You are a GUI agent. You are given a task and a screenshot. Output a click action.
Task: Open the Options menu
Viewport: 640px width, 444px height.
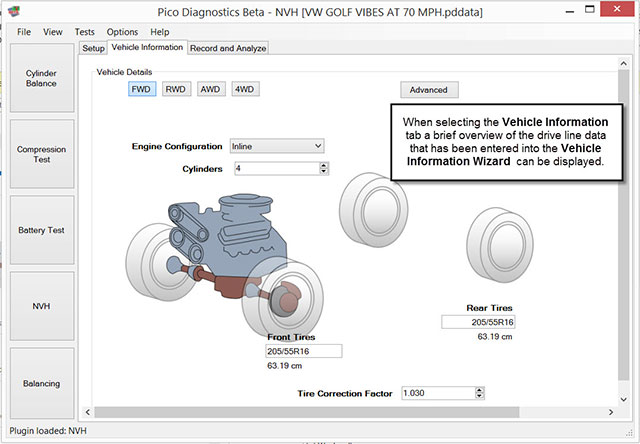122,32
